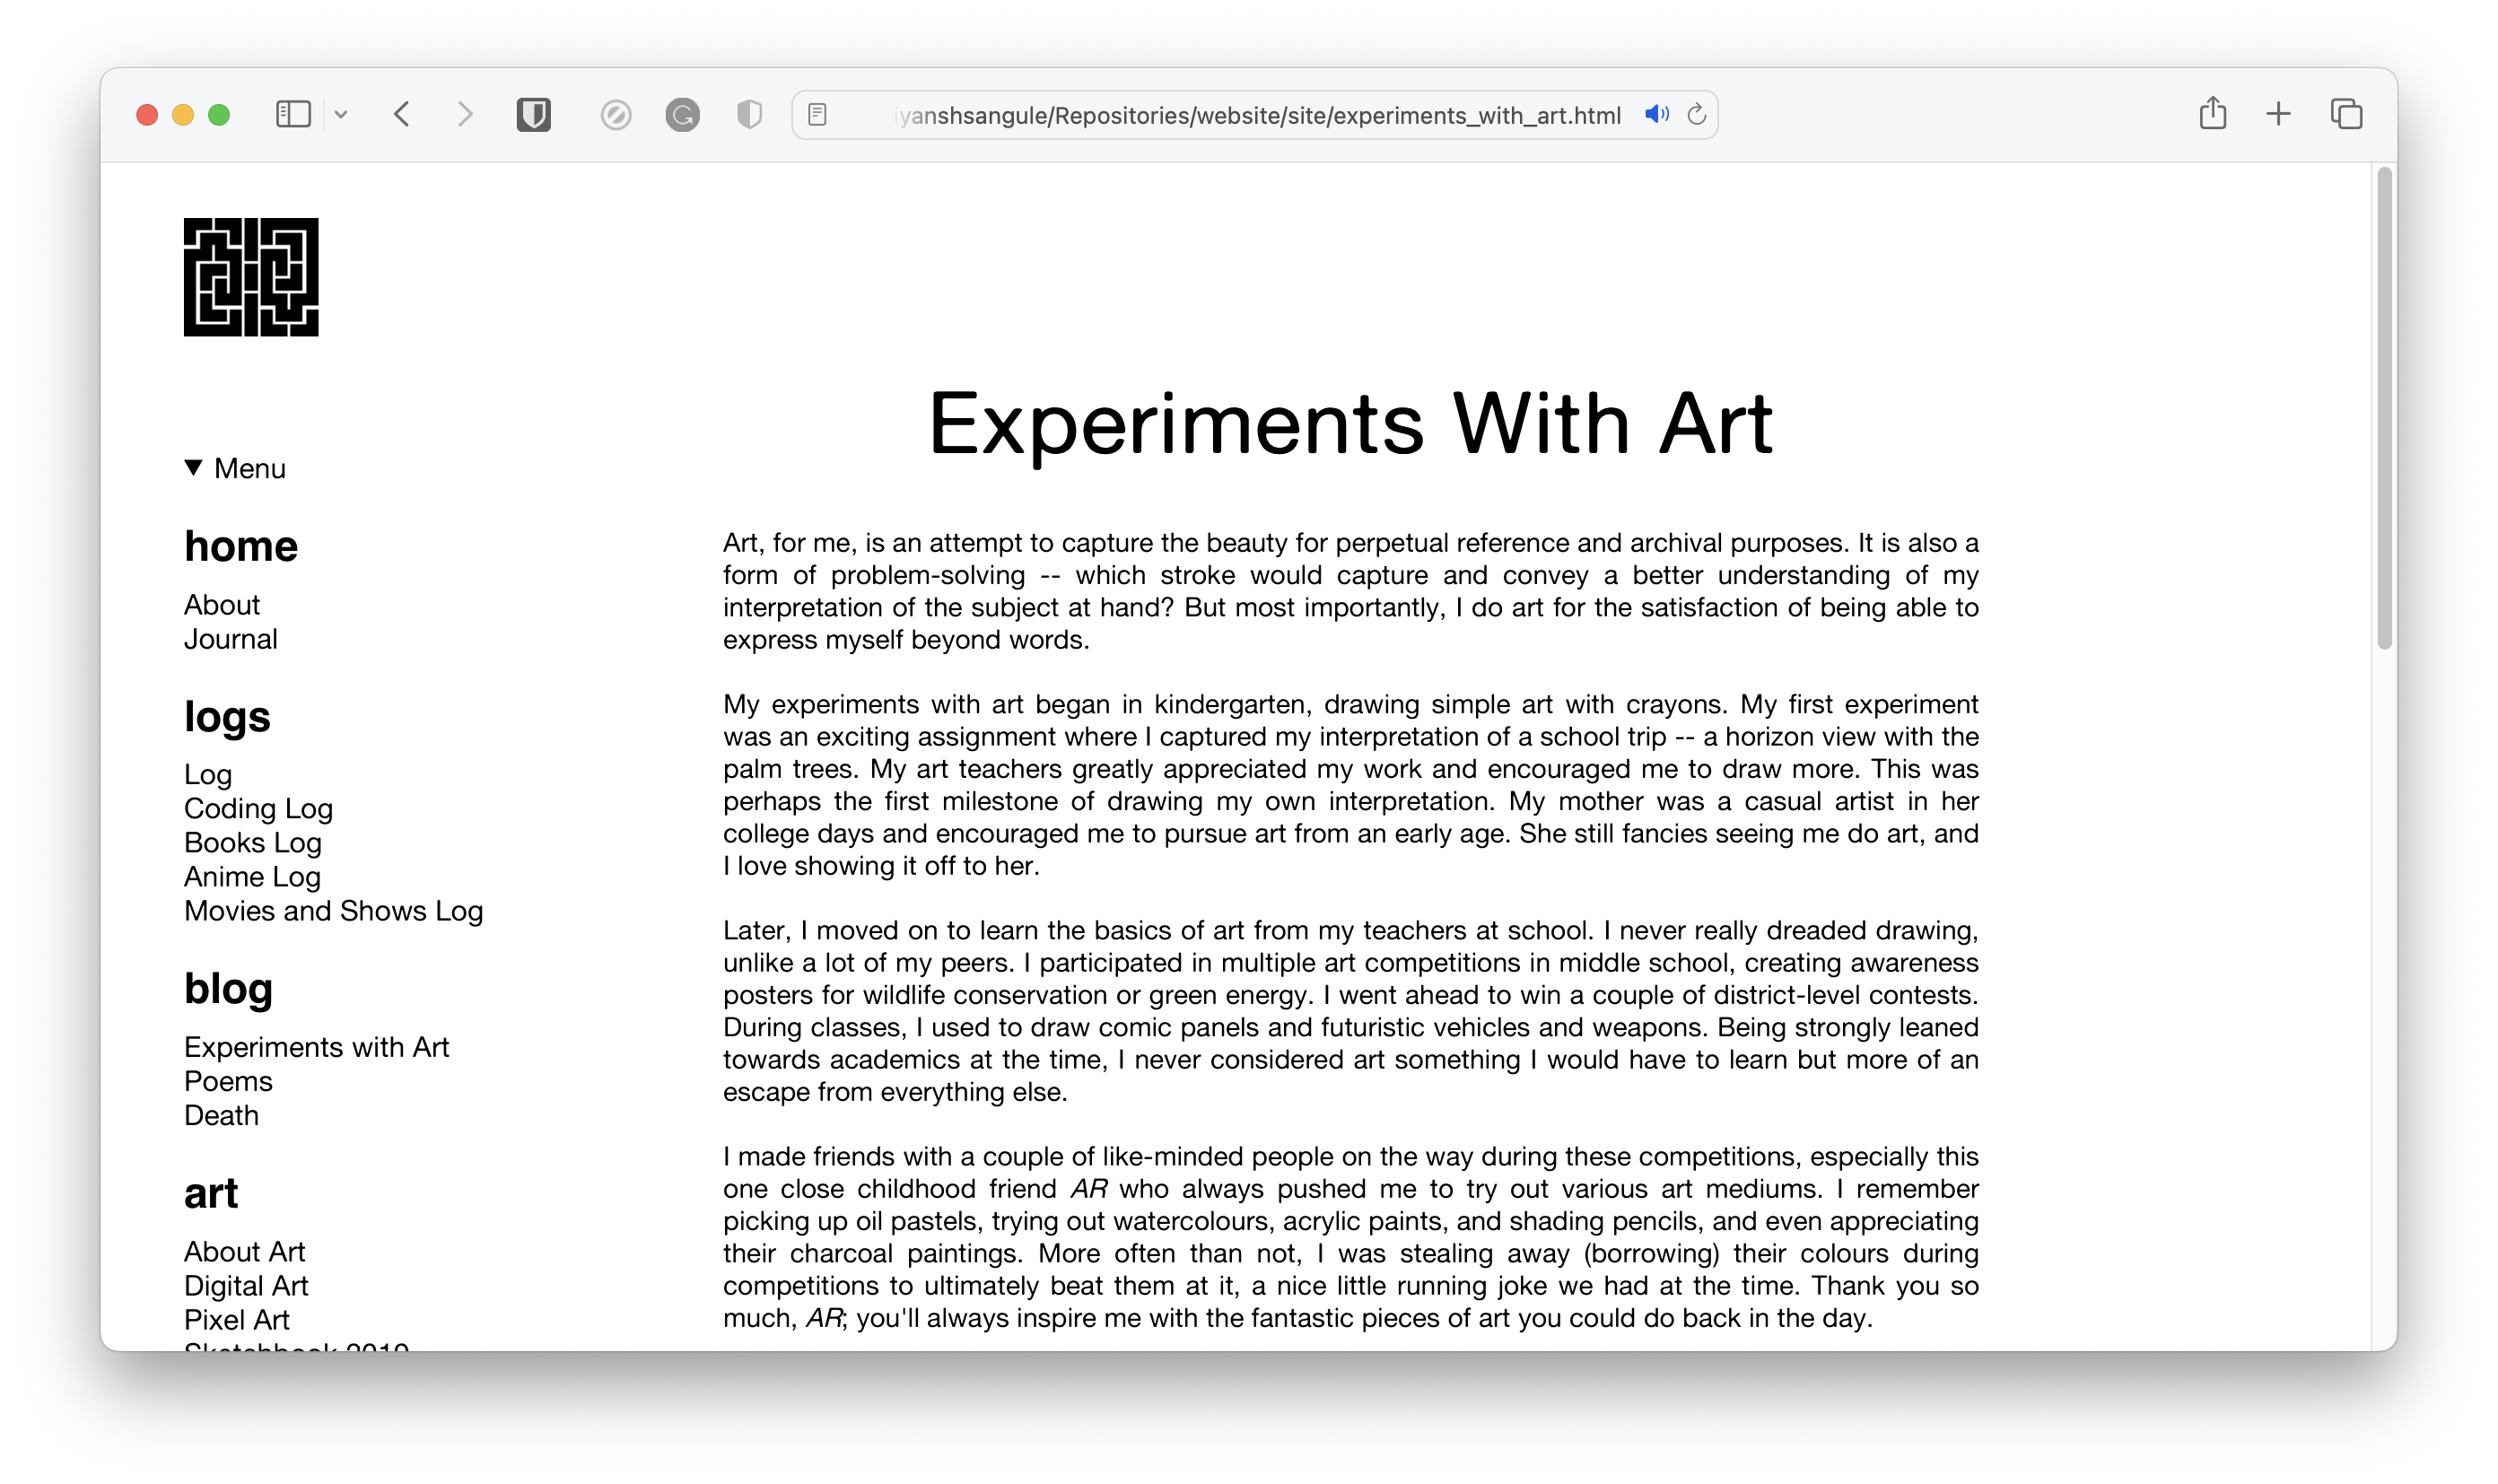The width and height of the screenshot is (2498, 1484).
Task: Open the Share menu icon
Action: pyautogui.click(x=2213, y=113)
